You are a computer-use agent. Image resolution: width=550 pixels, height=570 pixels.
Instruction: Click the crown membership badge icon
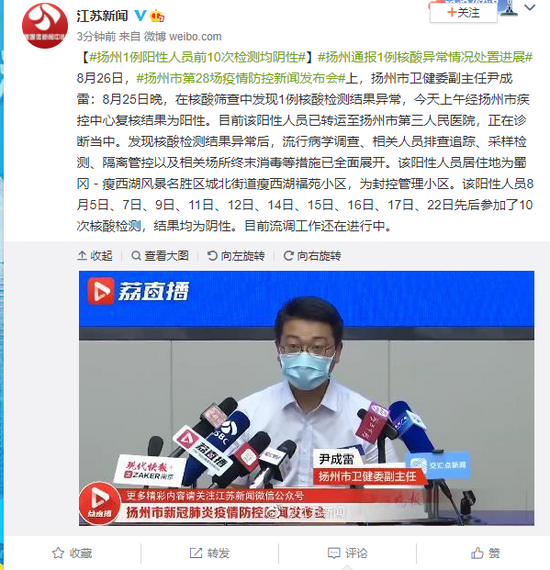tap(157, 15)
